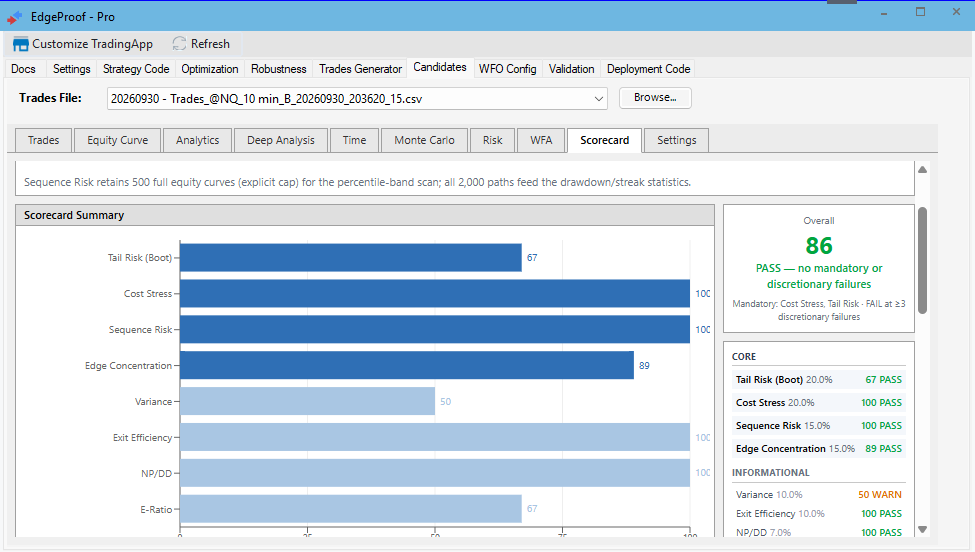Click the scrollbar down arrow
Image resolution: width=975 pixels, height=552 pixels.
tap(923, 530)
